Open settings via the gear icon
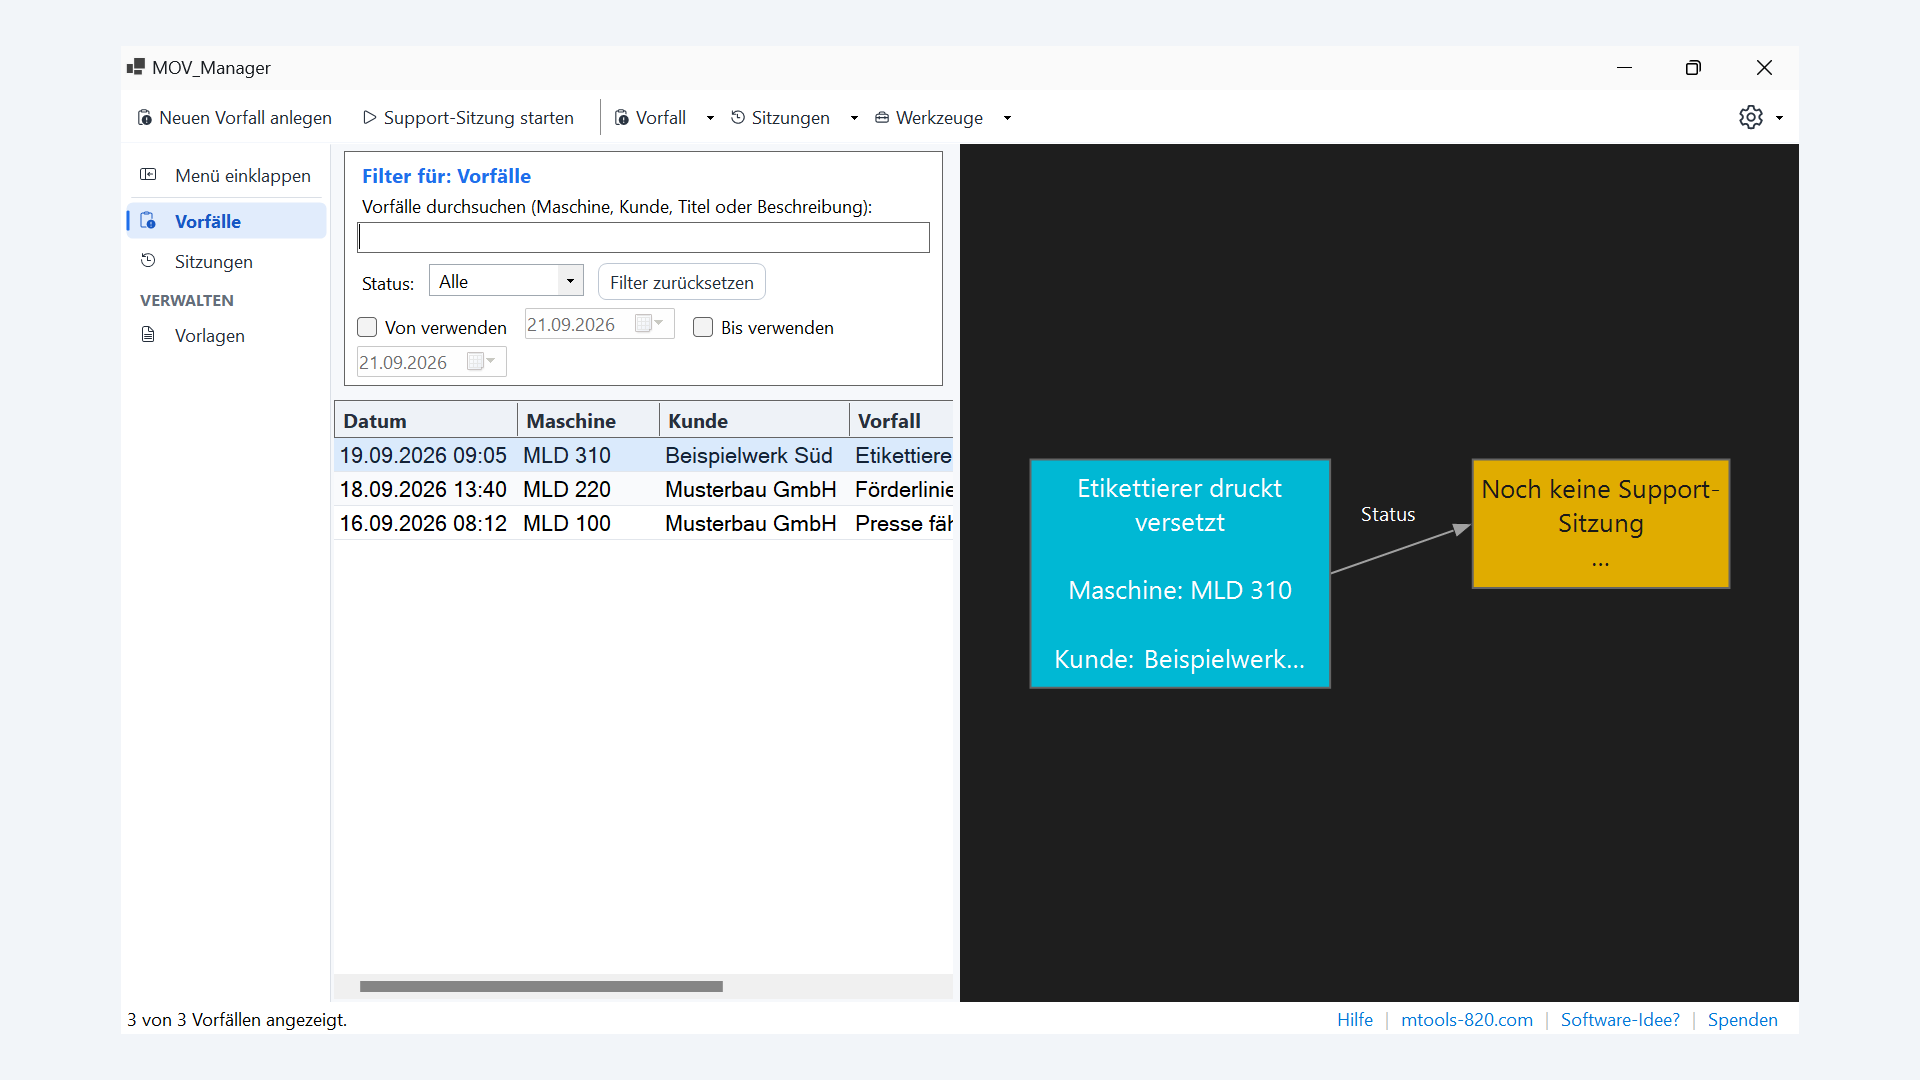1920x1080 pixels. 1751,117
